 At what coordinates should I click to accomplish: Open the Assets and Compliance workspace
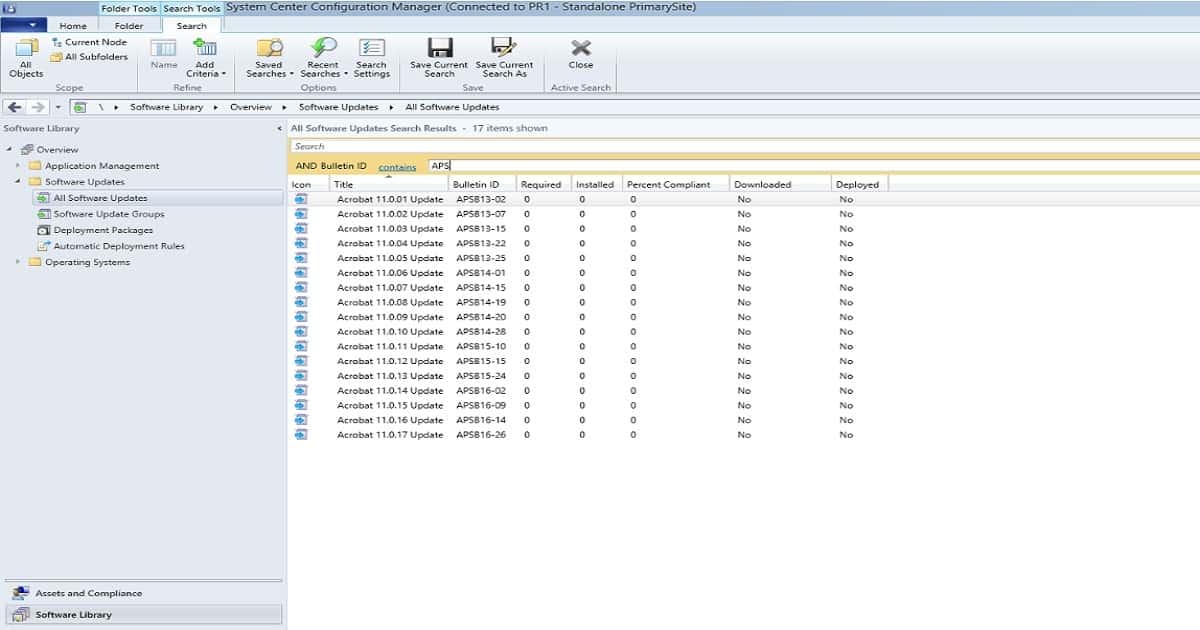pyautogui.click(x=143, y=593)
